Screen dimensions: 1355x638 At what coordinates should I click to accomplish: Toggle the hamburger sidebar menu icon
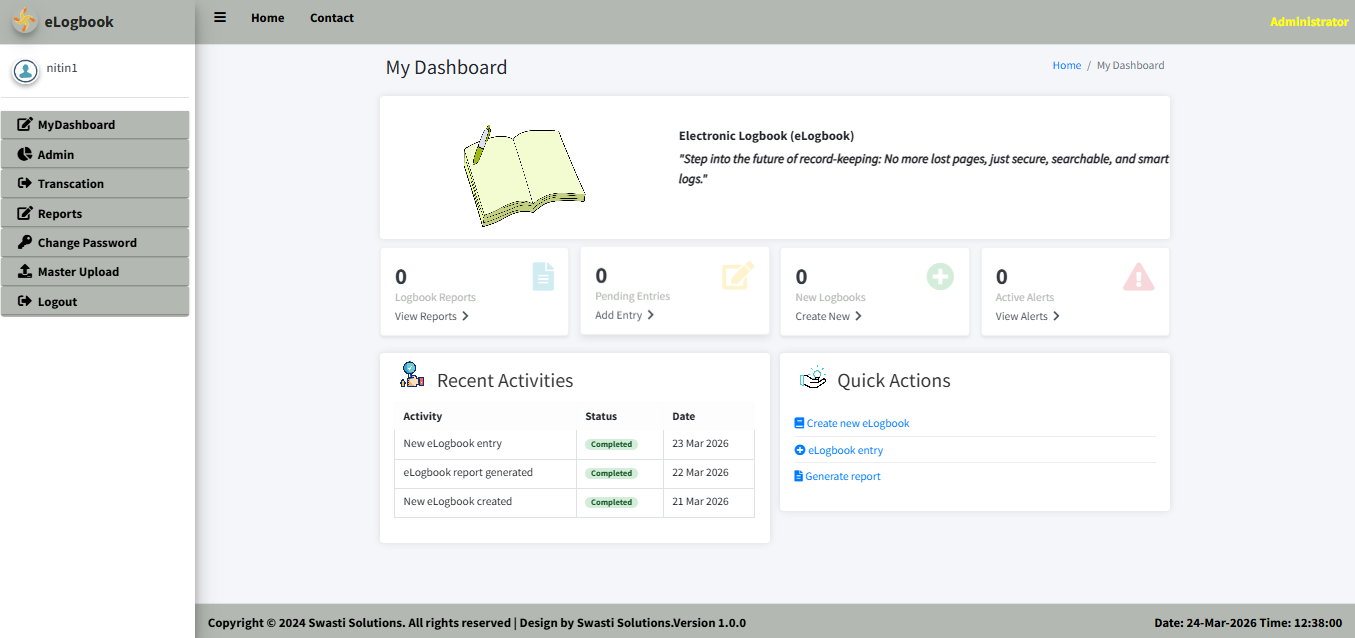point(220,18)
